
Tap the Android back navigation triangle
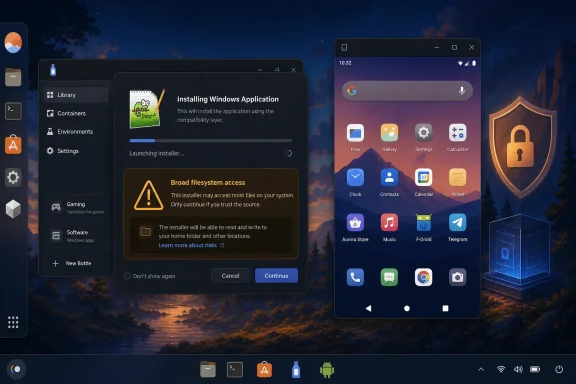tap(368, 308)
